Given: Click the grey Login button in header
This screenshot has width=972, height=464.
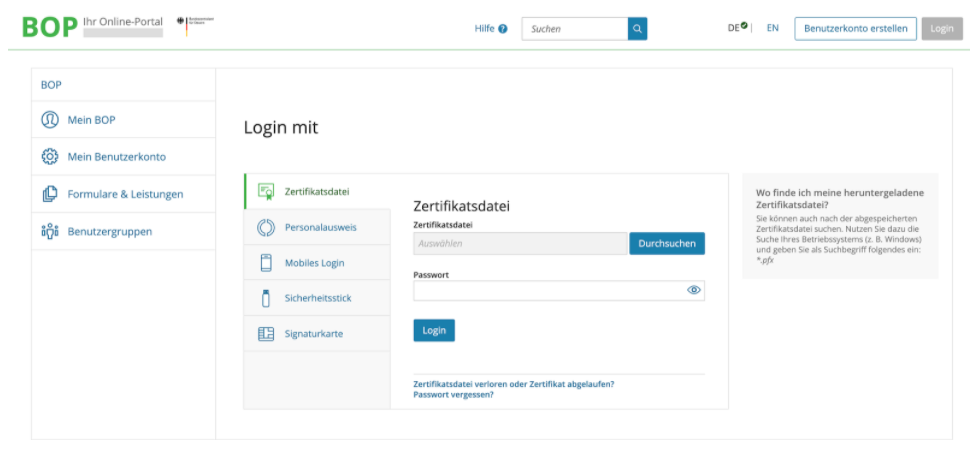Looking at the screenshot, I should point(942,28).
